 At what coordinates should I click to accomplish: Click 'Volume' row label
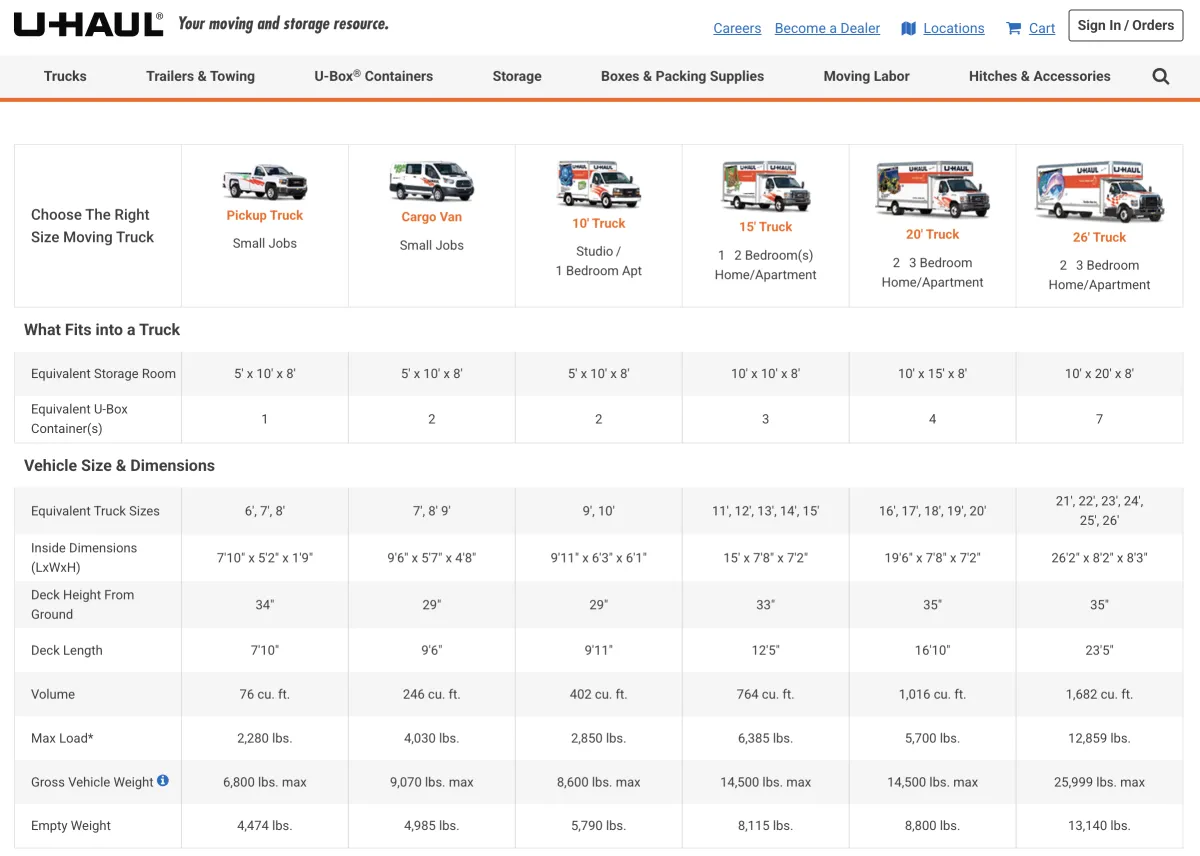click(x=53, y=694)
